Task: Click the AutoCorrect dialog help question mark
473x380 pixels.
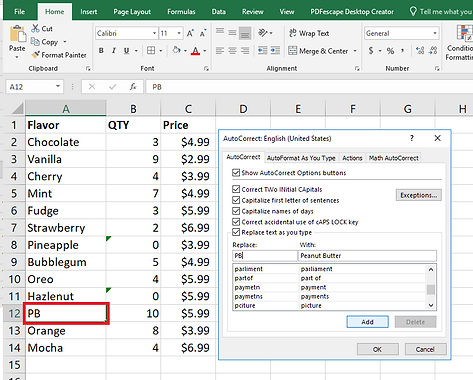Action: (x=412, y=138)
